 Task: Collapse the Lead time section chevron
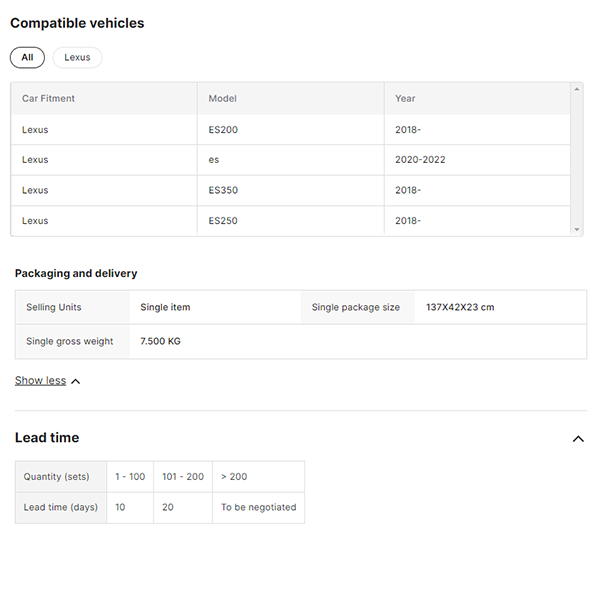tap(578, 438)
